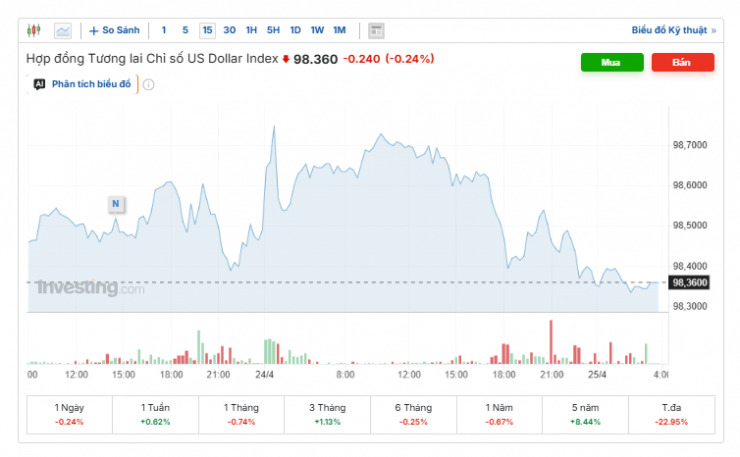Screen dimensions: 740x457
Task: Click the current price label 98,3600
Action: [x=690, y=282]
